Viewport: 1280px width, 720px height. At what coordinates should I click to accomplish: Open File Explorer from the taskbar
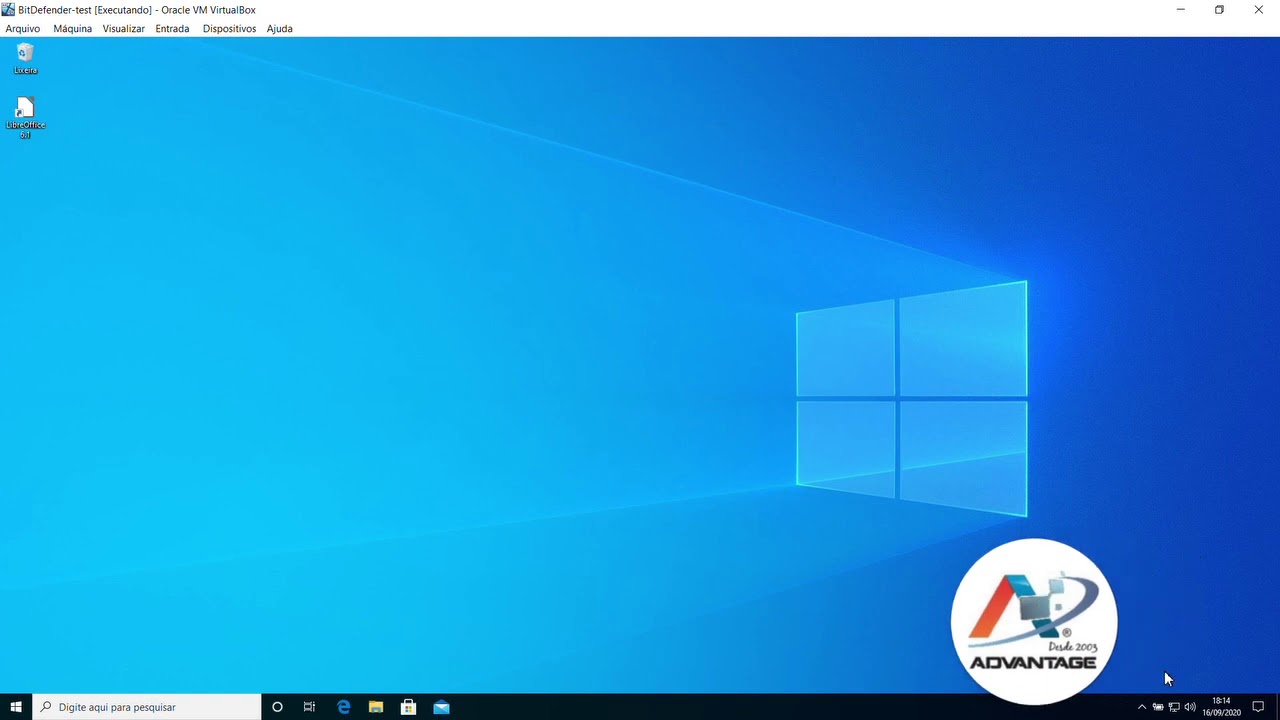coord(376,707)
